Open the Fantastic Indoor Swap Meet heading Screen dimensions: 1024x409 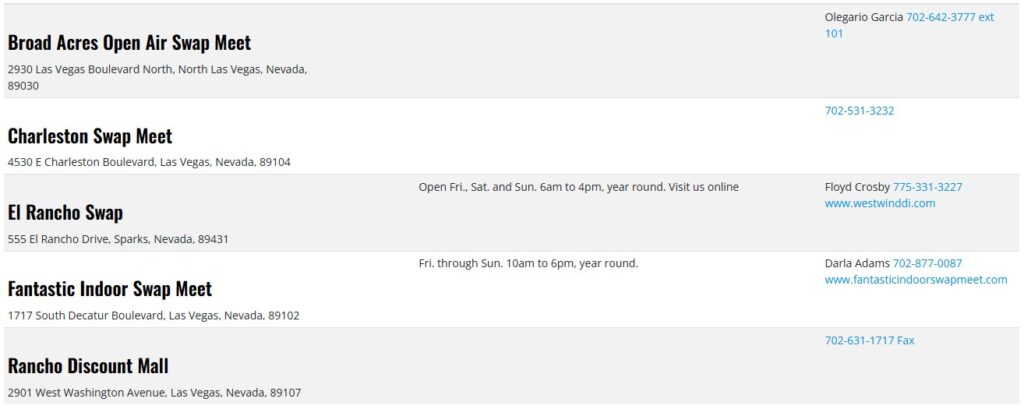tap(110, 289)
